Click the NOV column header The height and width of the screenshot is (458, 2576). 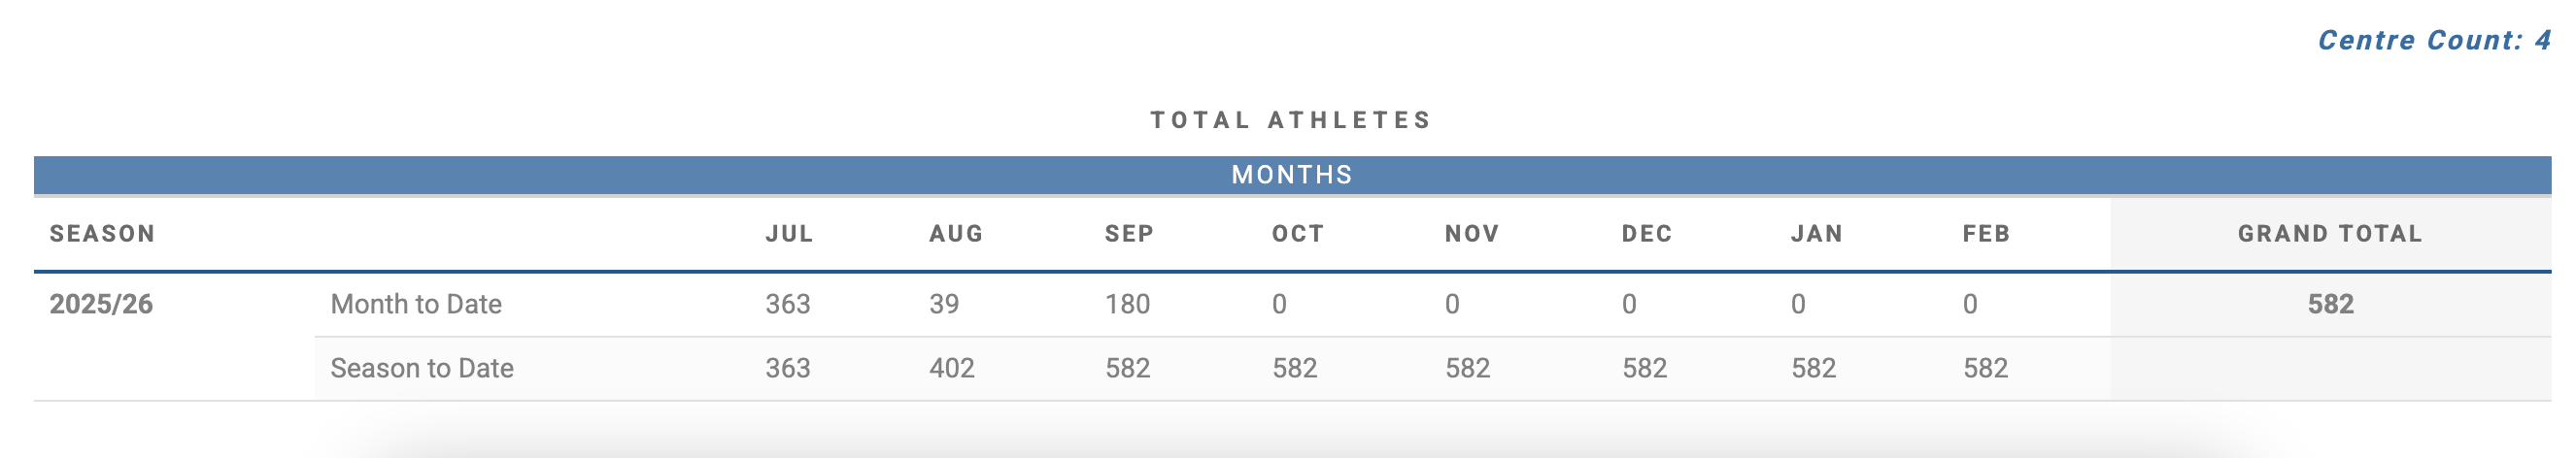pyautogui.click(x=1472, y=234)
